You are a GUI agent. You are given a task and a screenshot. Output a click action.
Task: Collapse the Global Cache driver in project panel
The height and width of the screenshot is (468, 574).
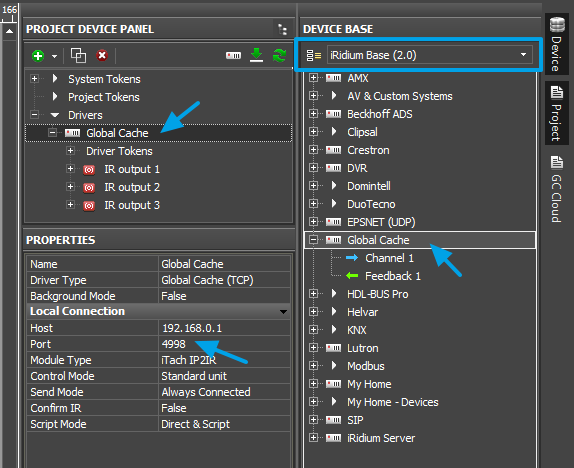point(52,133)
